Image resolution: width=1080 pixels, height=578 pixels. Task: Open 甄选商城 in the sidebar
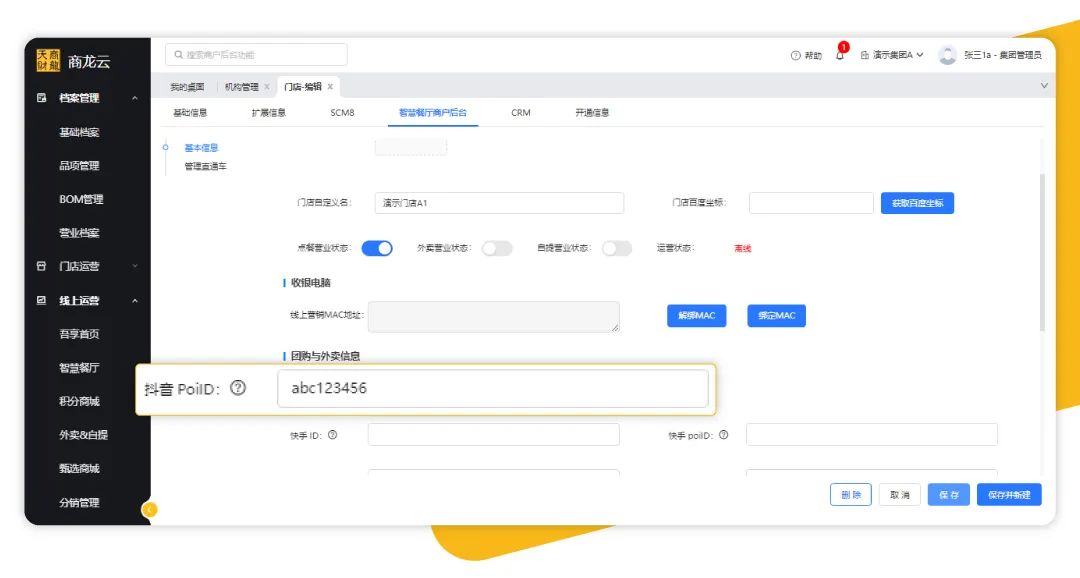click(79, 468)
